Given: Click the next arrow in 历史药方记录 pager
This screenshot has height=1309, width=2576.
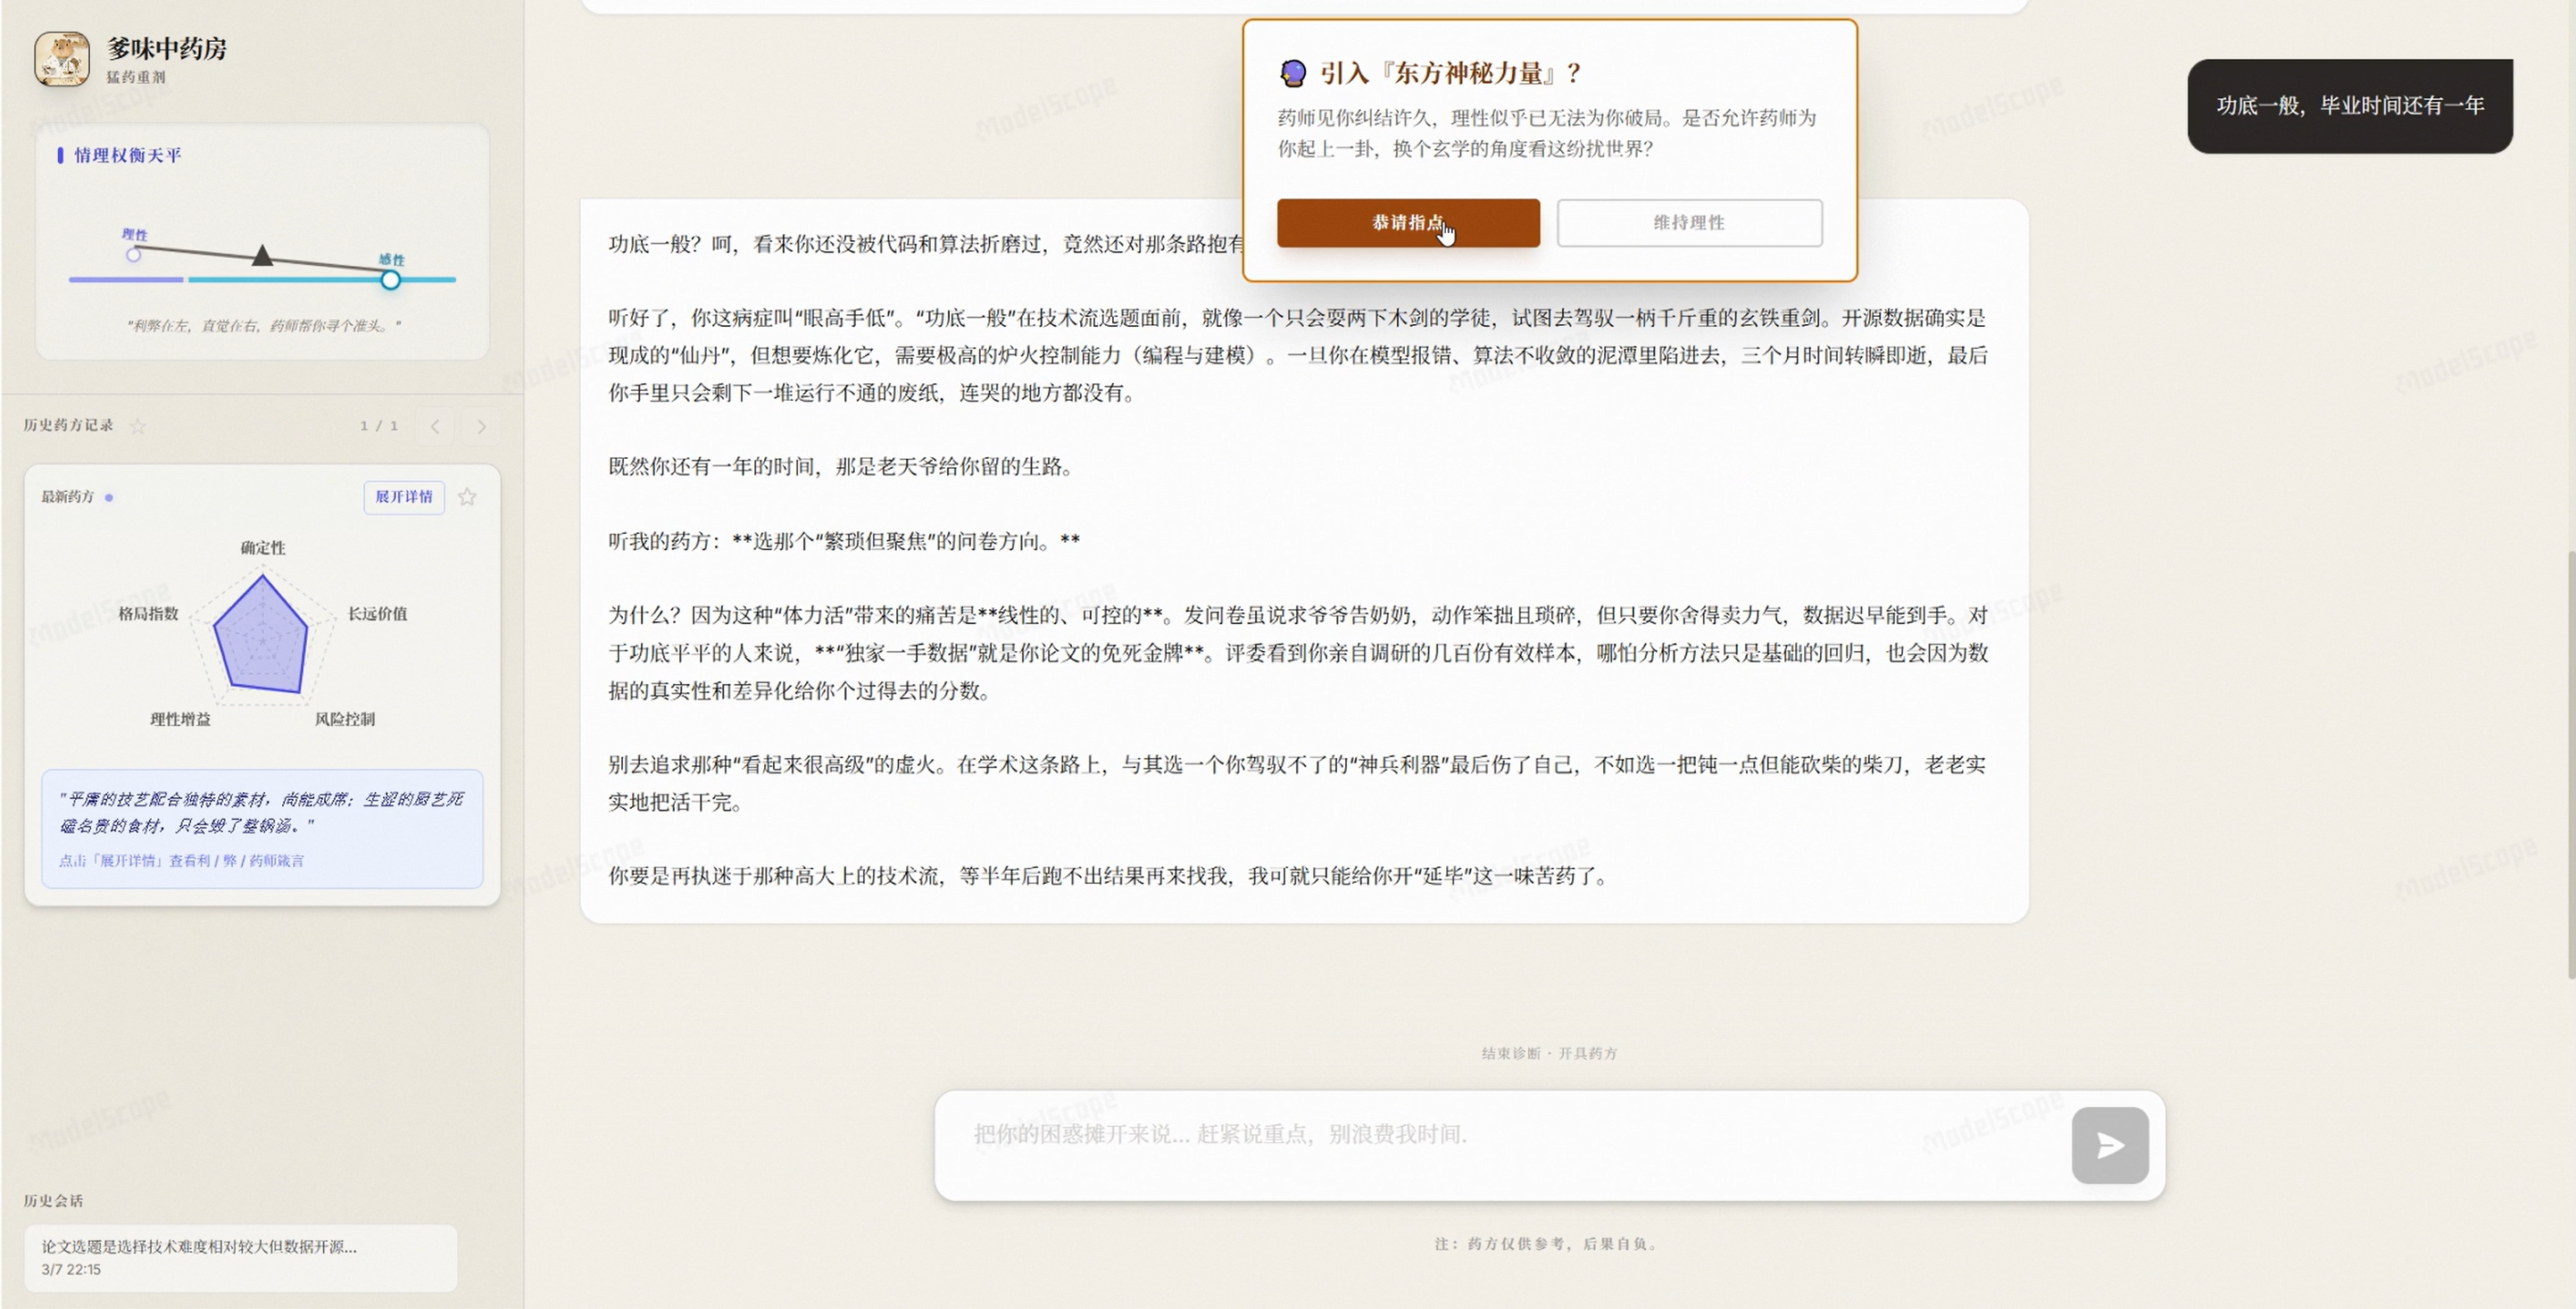Looking at the screenshot, I should point(481,426).
